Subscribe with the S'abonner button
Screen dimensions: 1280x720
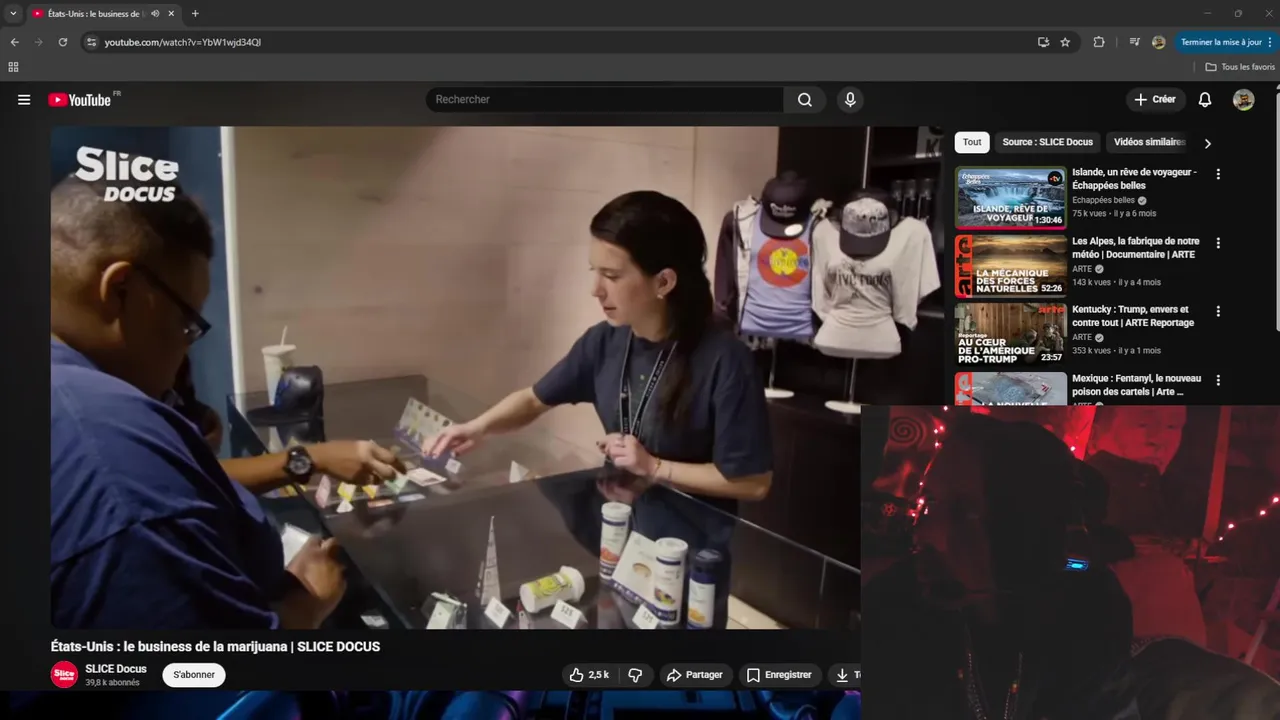(x=194, y=675)
